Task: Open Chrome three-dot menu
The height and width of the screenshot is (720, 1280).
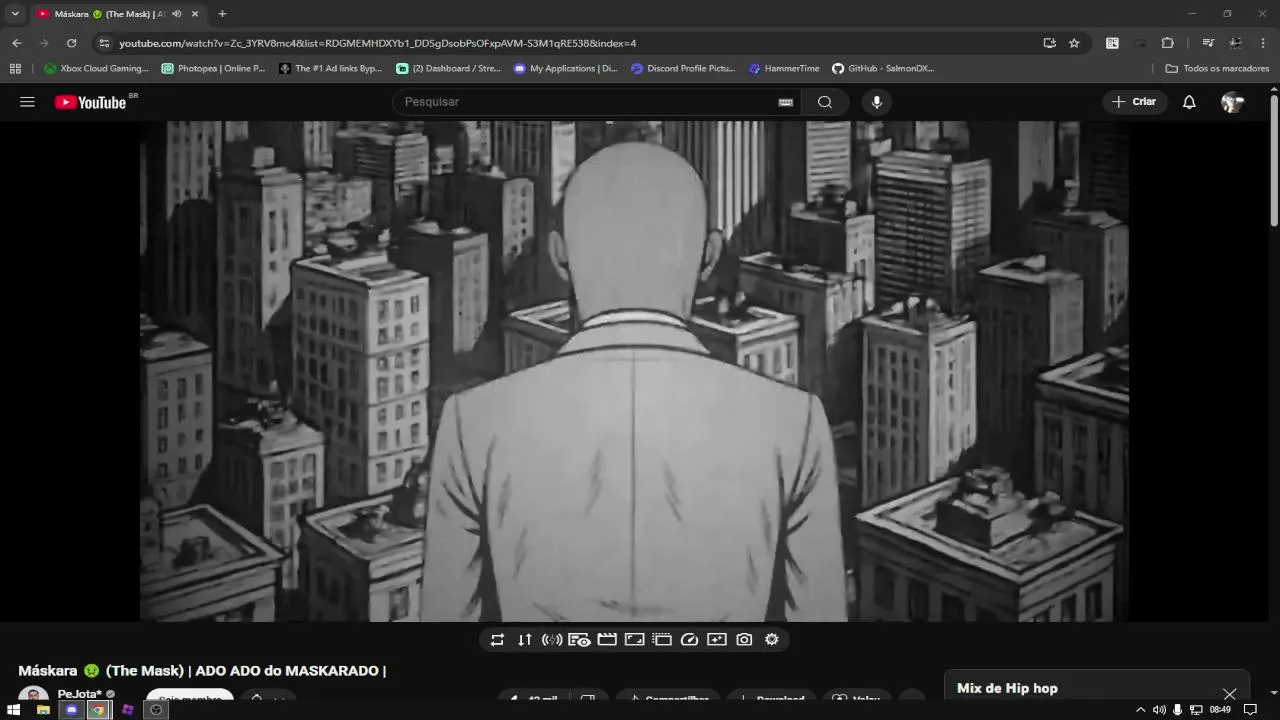Action: click(1264, 43)
